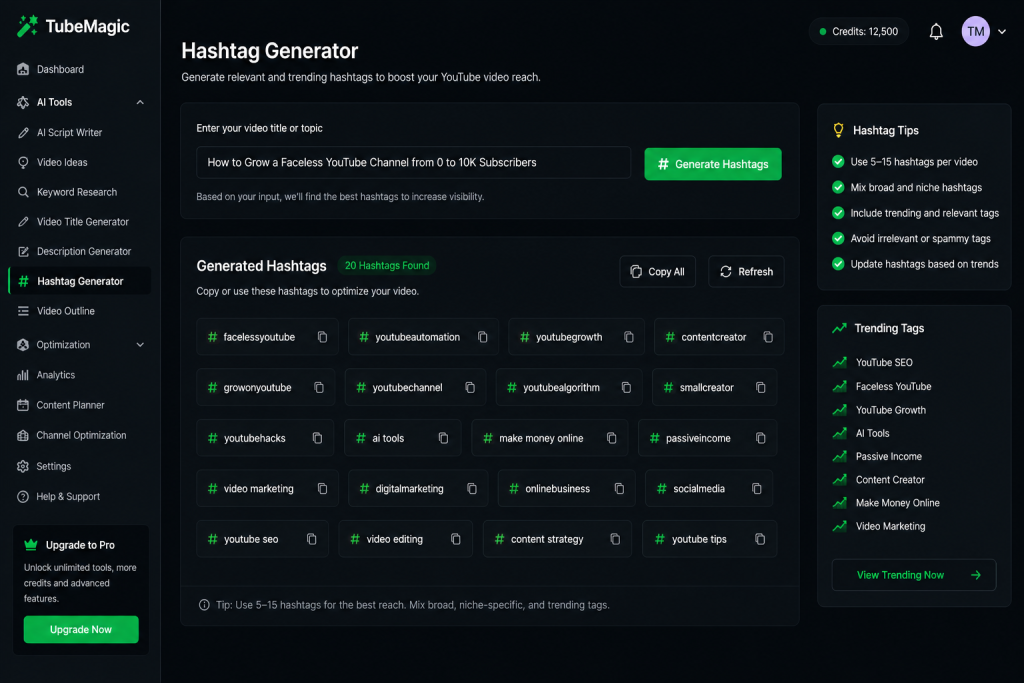1024x683 pixels.
Task: Click the TubeMagic wand logo
Action: [27, 26]
